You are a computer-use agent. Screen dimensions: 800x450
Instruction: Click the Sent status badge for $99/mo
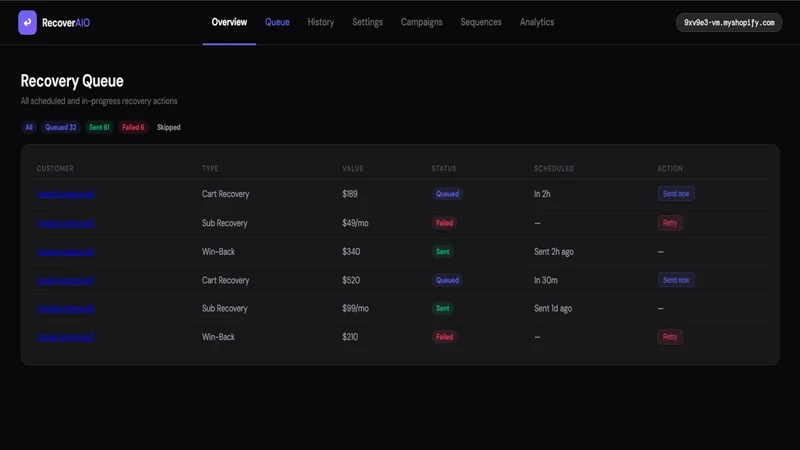[x=443, y=308]
